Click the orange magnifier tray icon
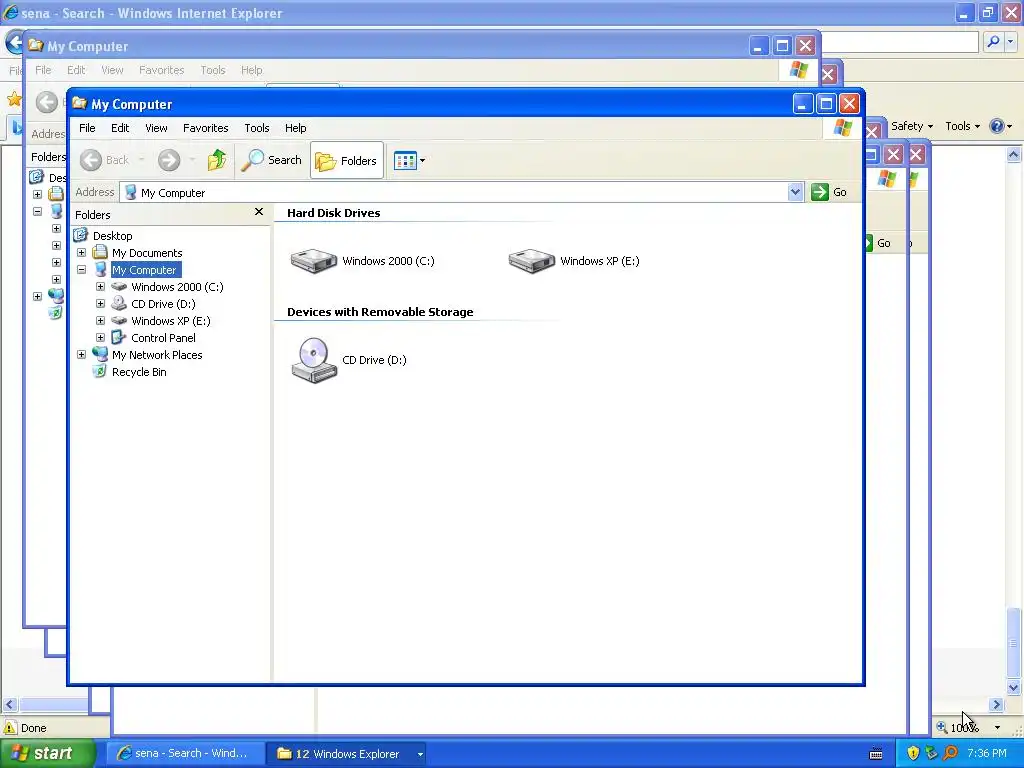 (950, 753)
